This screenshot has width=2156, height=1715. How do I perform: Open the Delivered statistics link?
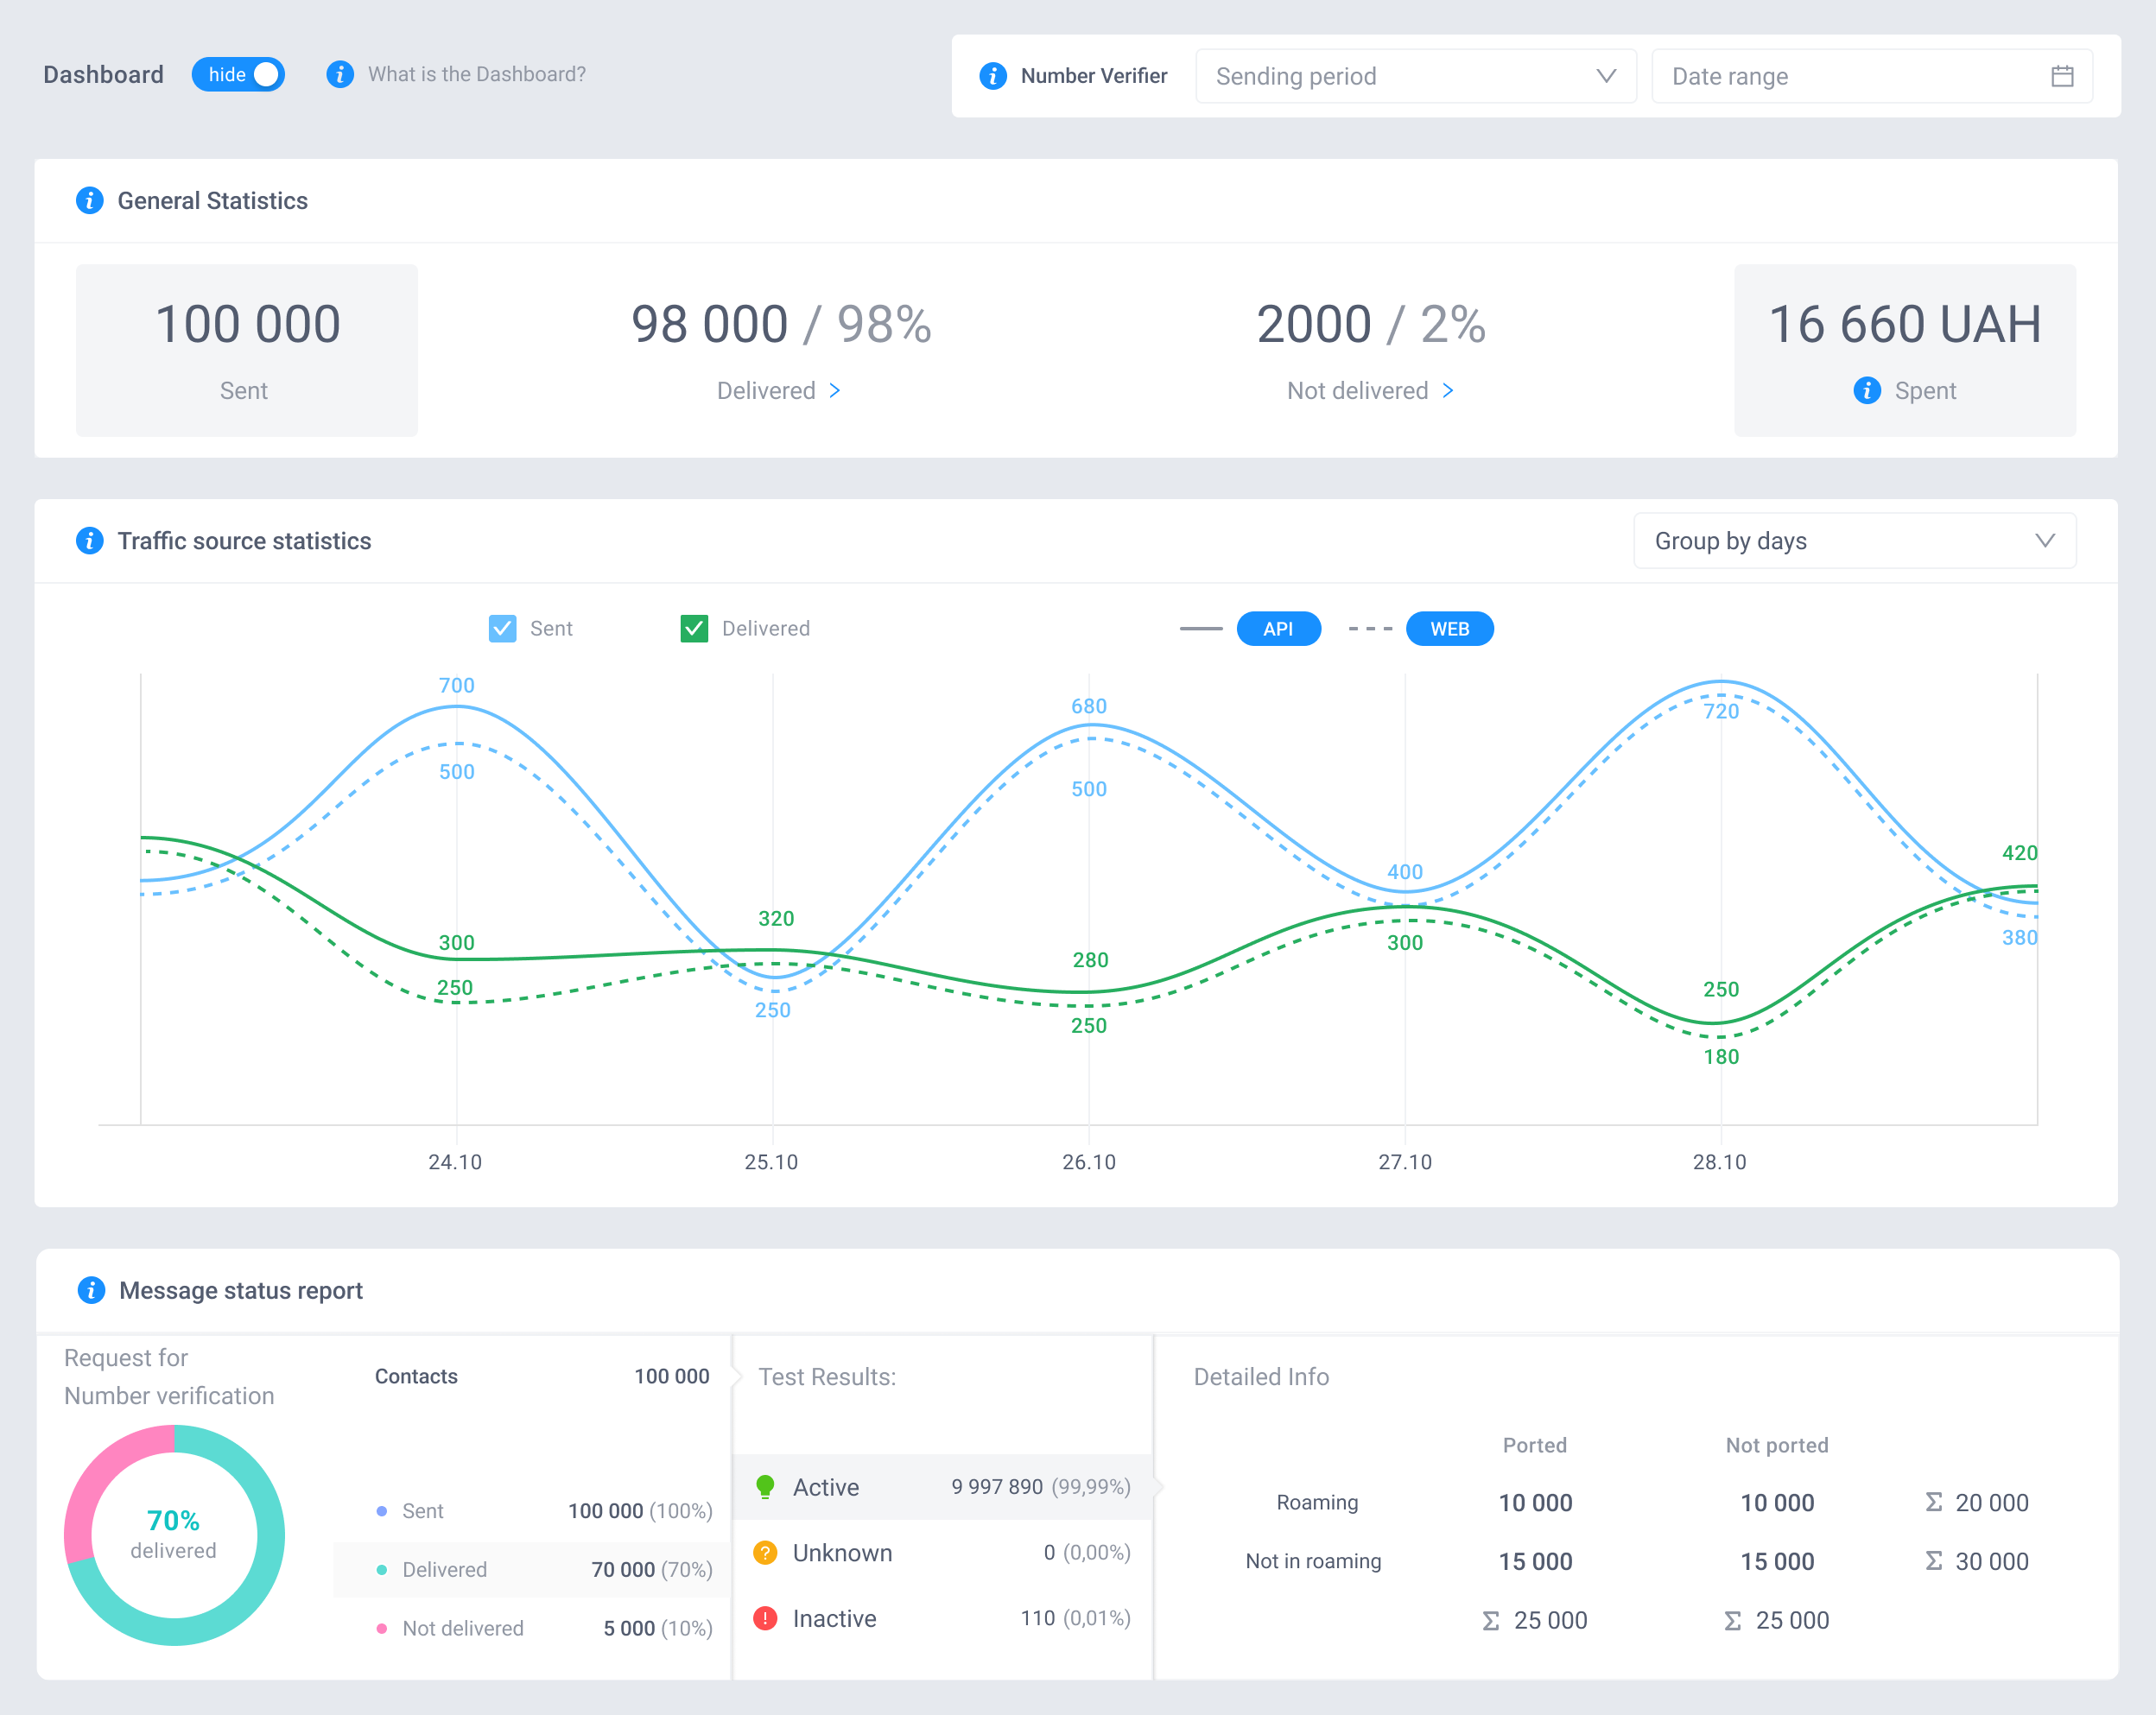click(x=779, y=390)
